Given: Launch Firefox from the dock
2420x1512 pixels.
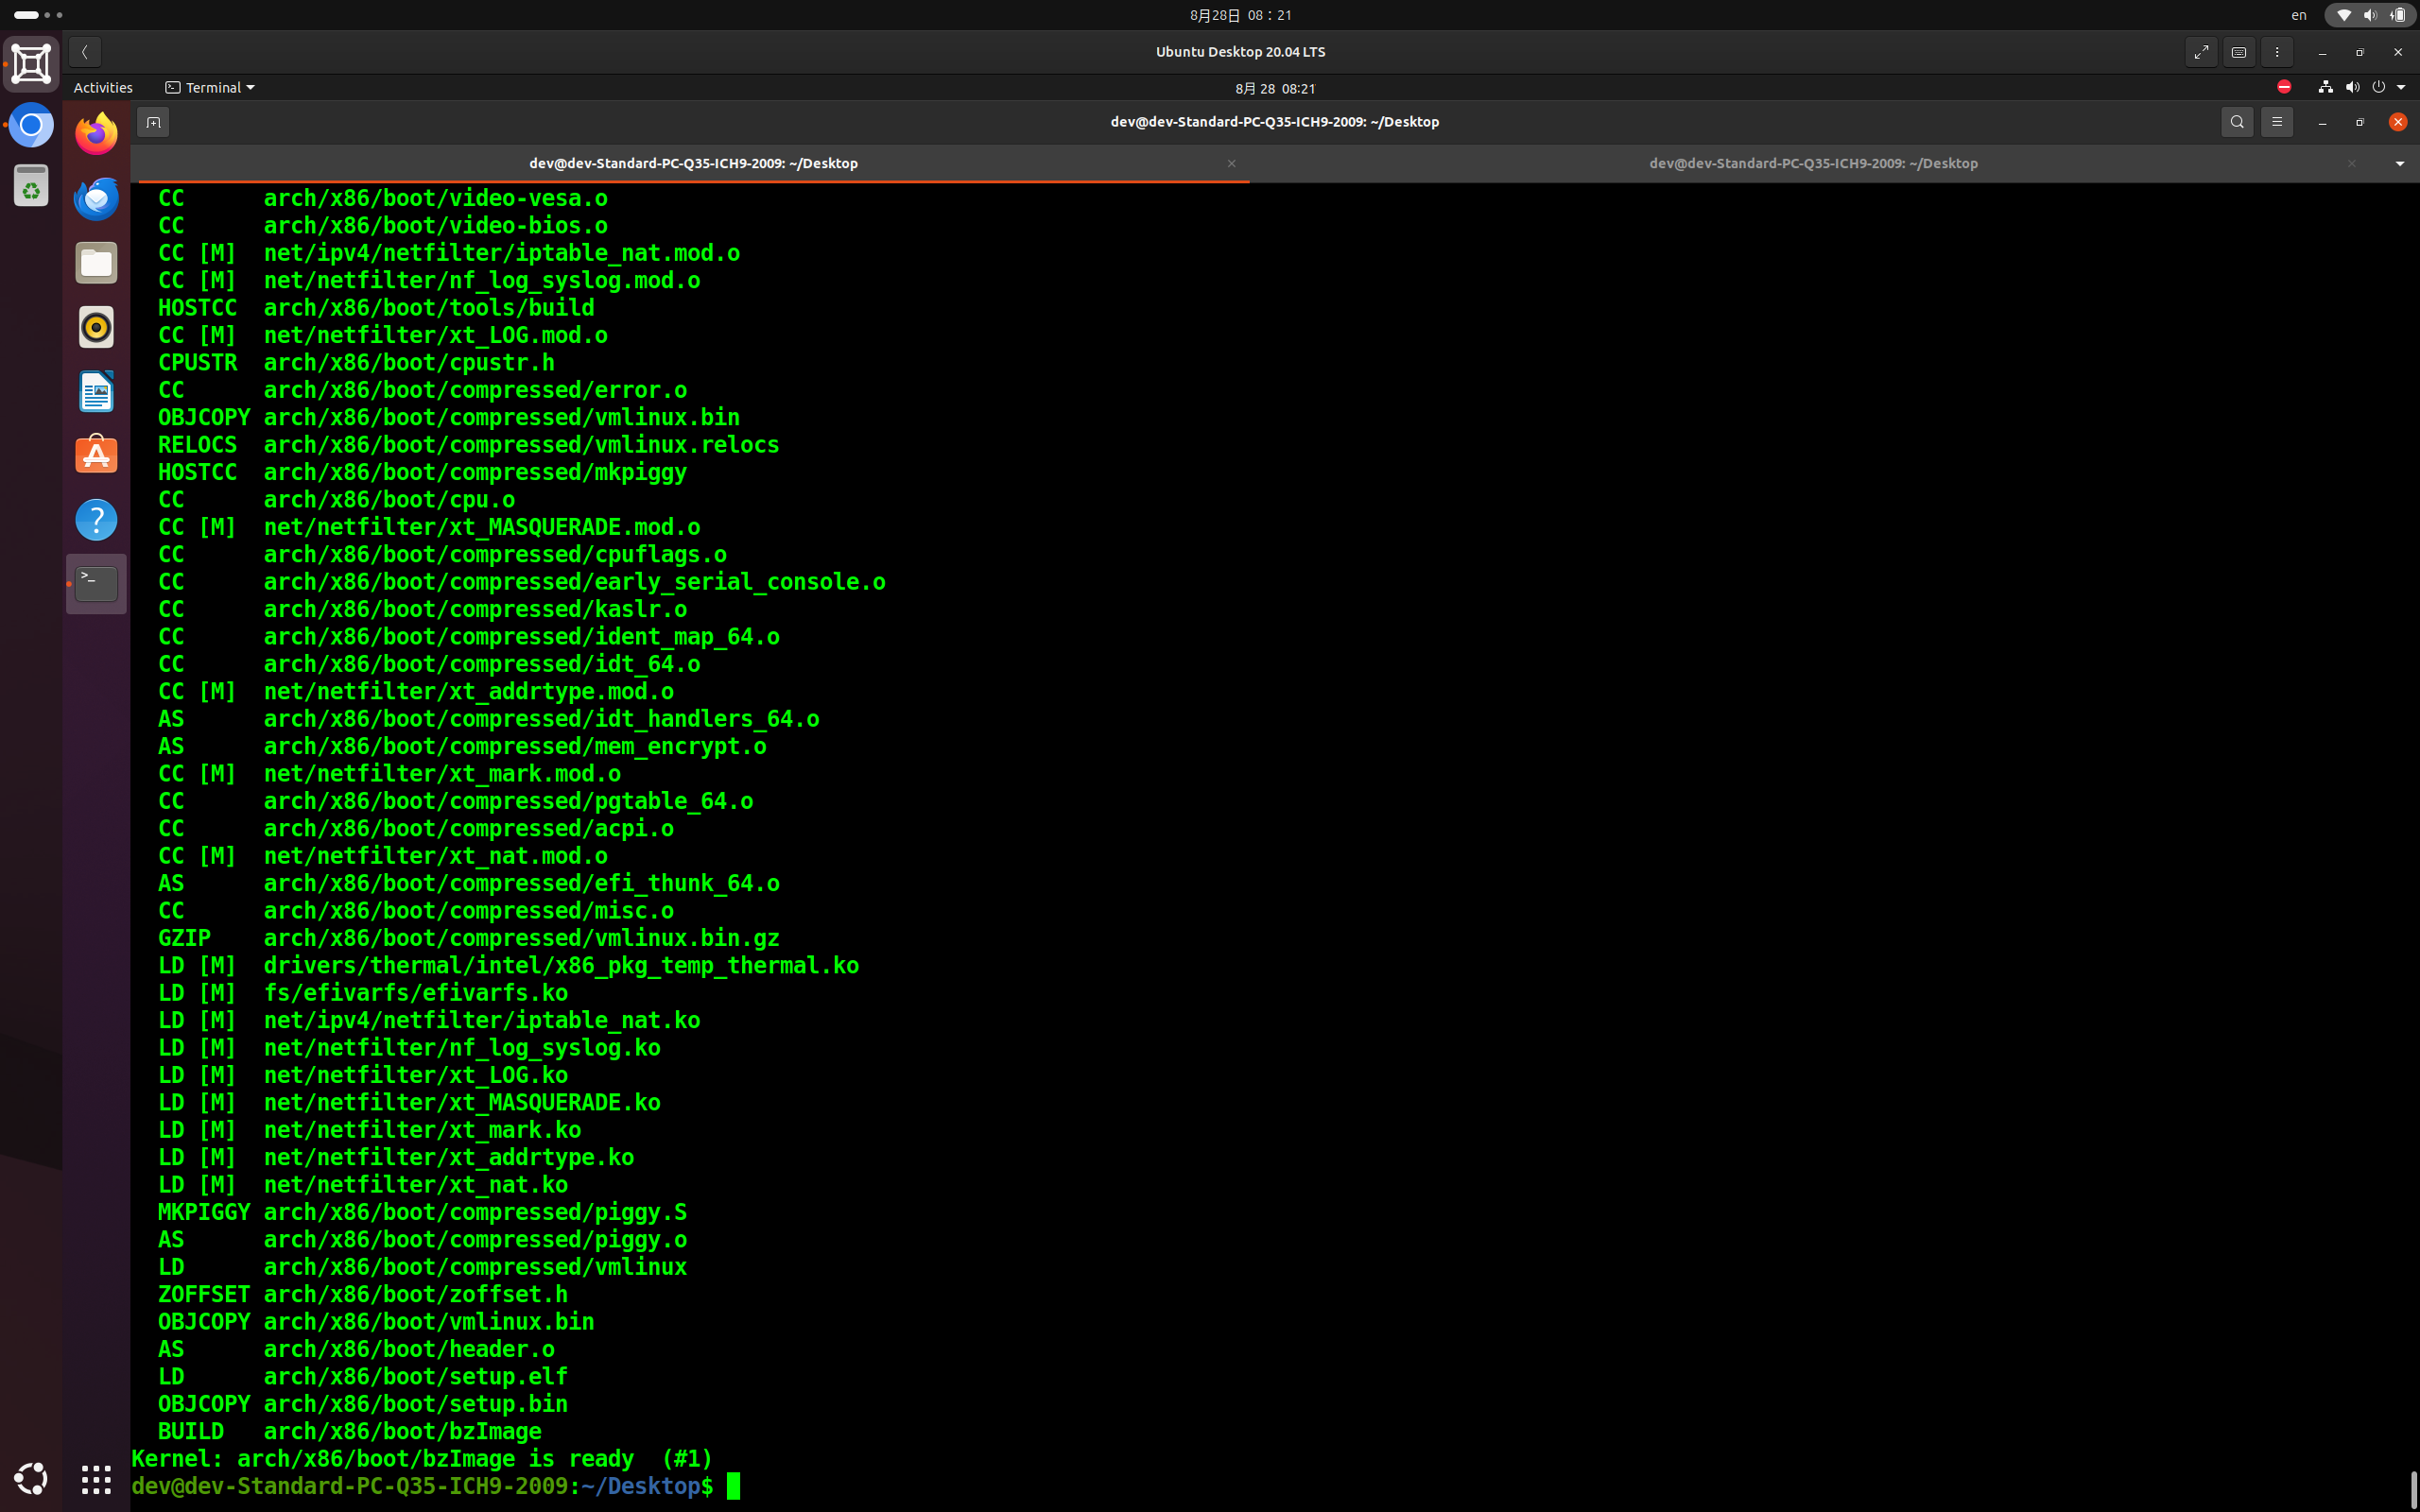Looking at the screenshot, I should (97, 134).
